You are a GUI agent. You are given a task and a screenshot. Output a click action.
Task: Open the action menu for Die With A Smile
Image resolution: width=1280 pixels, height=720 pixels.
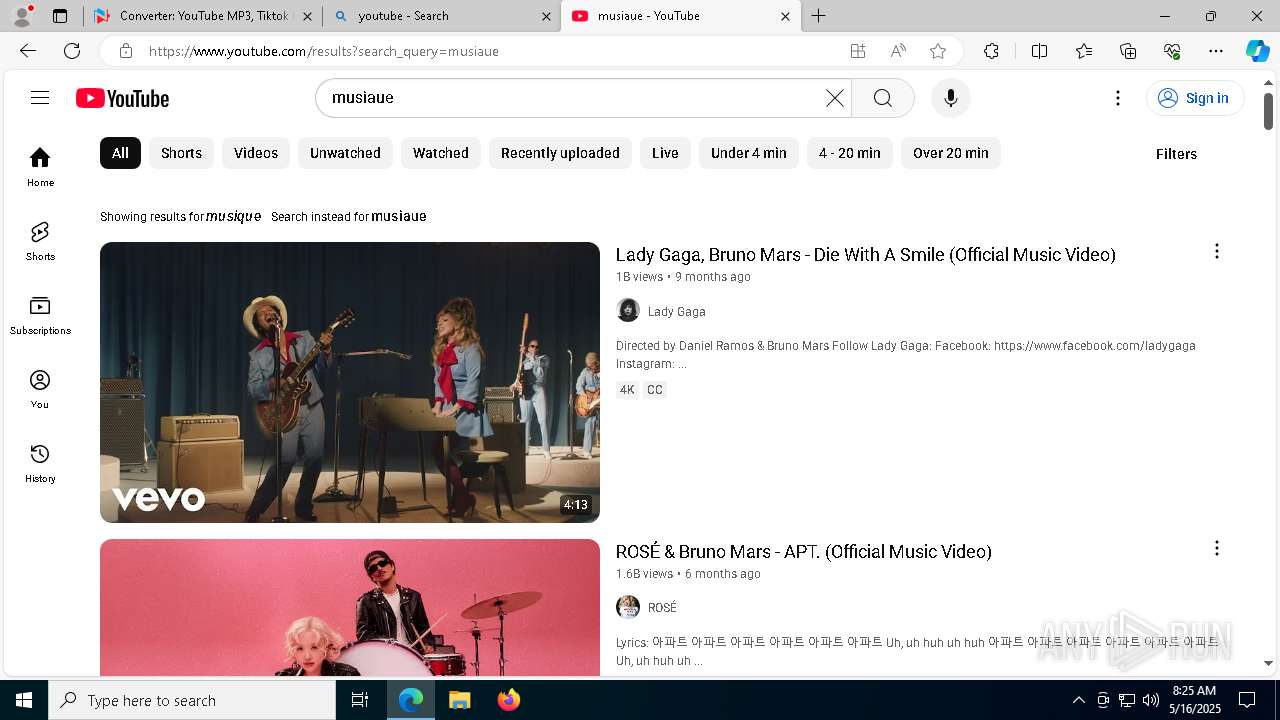1216,251
